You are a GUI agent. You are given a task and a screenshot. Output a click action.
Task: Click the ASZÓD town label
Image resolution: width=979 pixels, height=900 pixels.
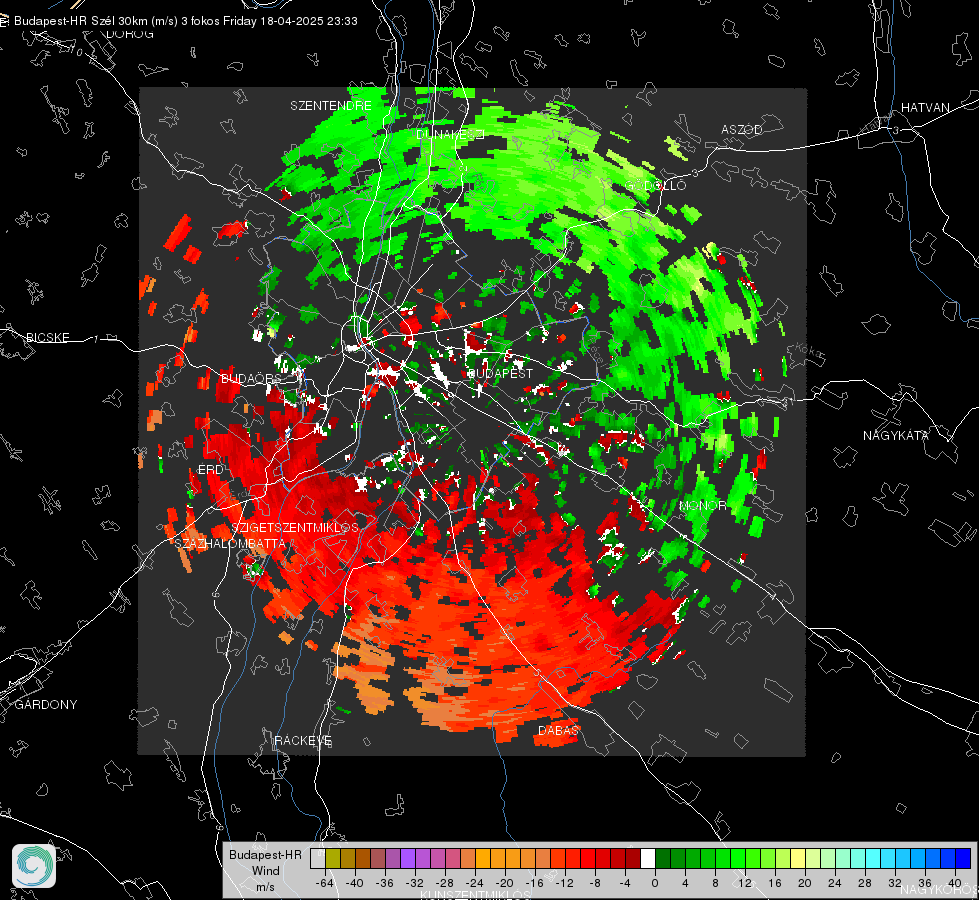point(742,129)
